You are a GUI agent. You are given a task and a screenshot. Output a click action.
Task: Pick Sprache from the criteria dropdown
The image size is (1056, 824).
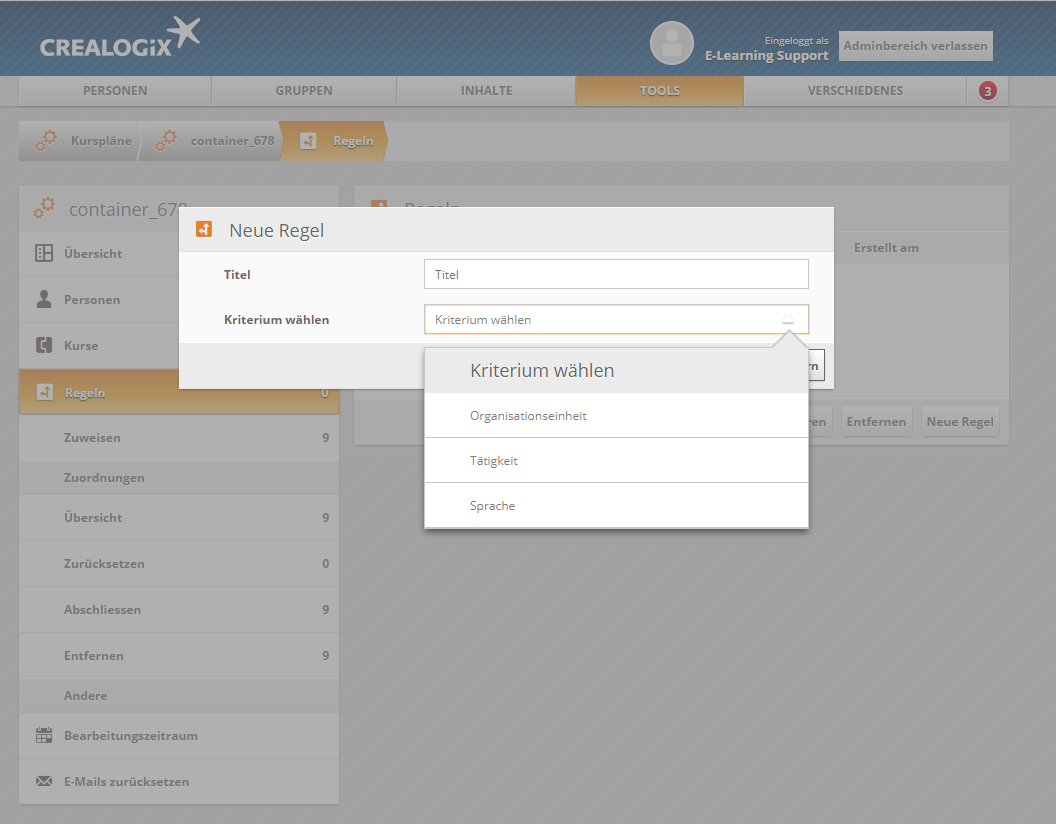pos(616,506)
